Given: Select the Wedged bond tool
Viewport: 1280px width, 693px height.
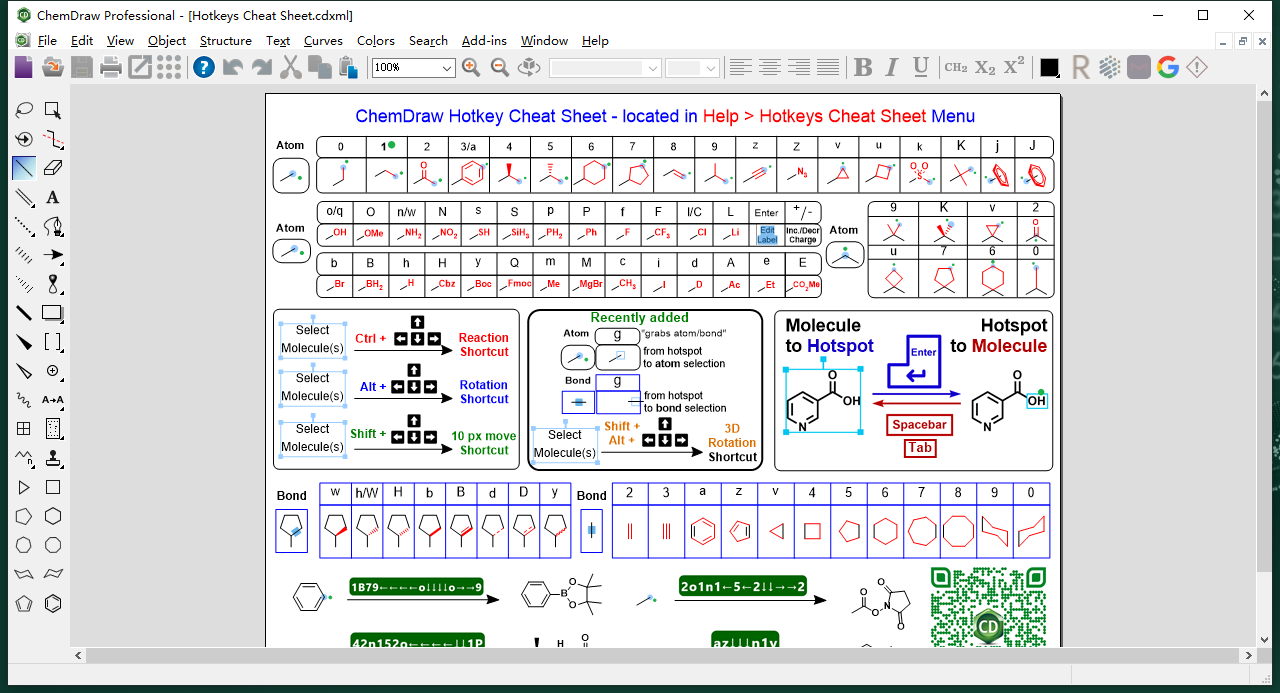Looking at the screenshot, I should coord(24,342).
